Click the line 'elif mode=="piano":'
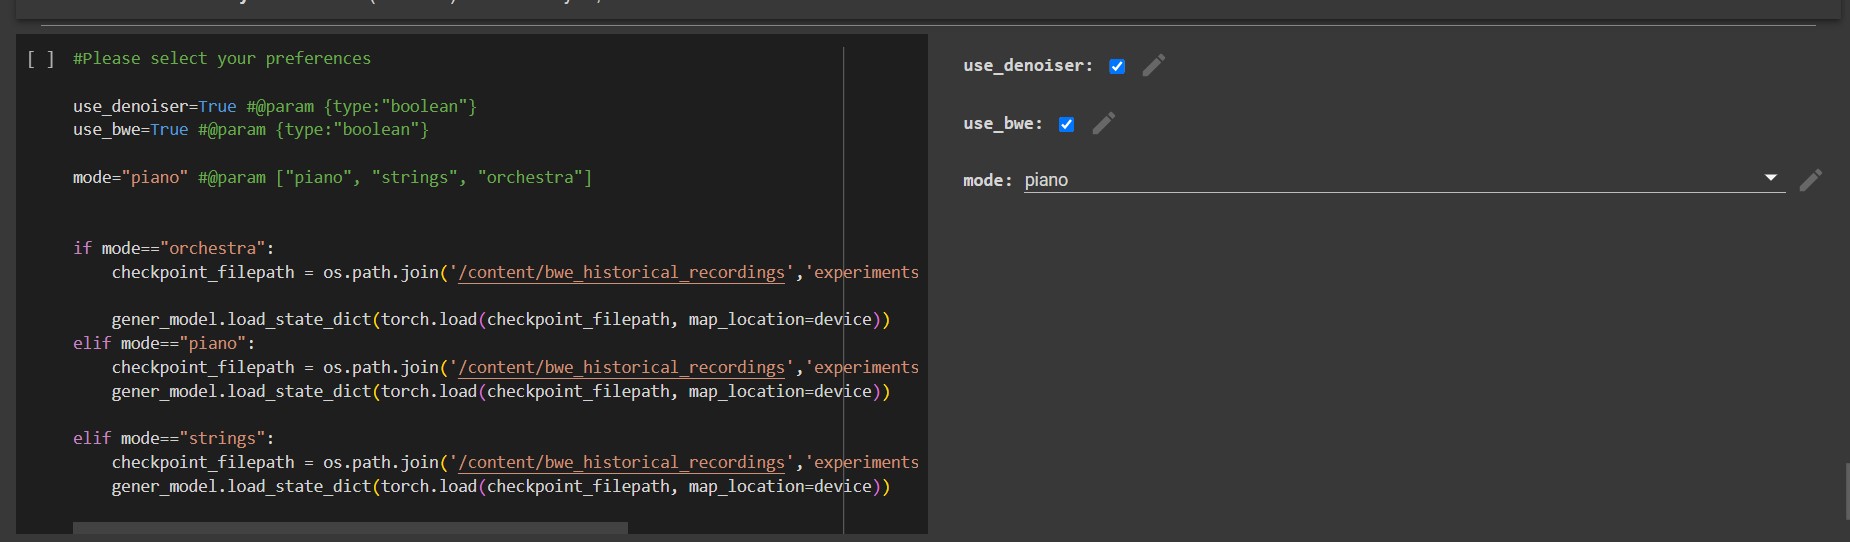1850x542 pixels. click(164, 343)
